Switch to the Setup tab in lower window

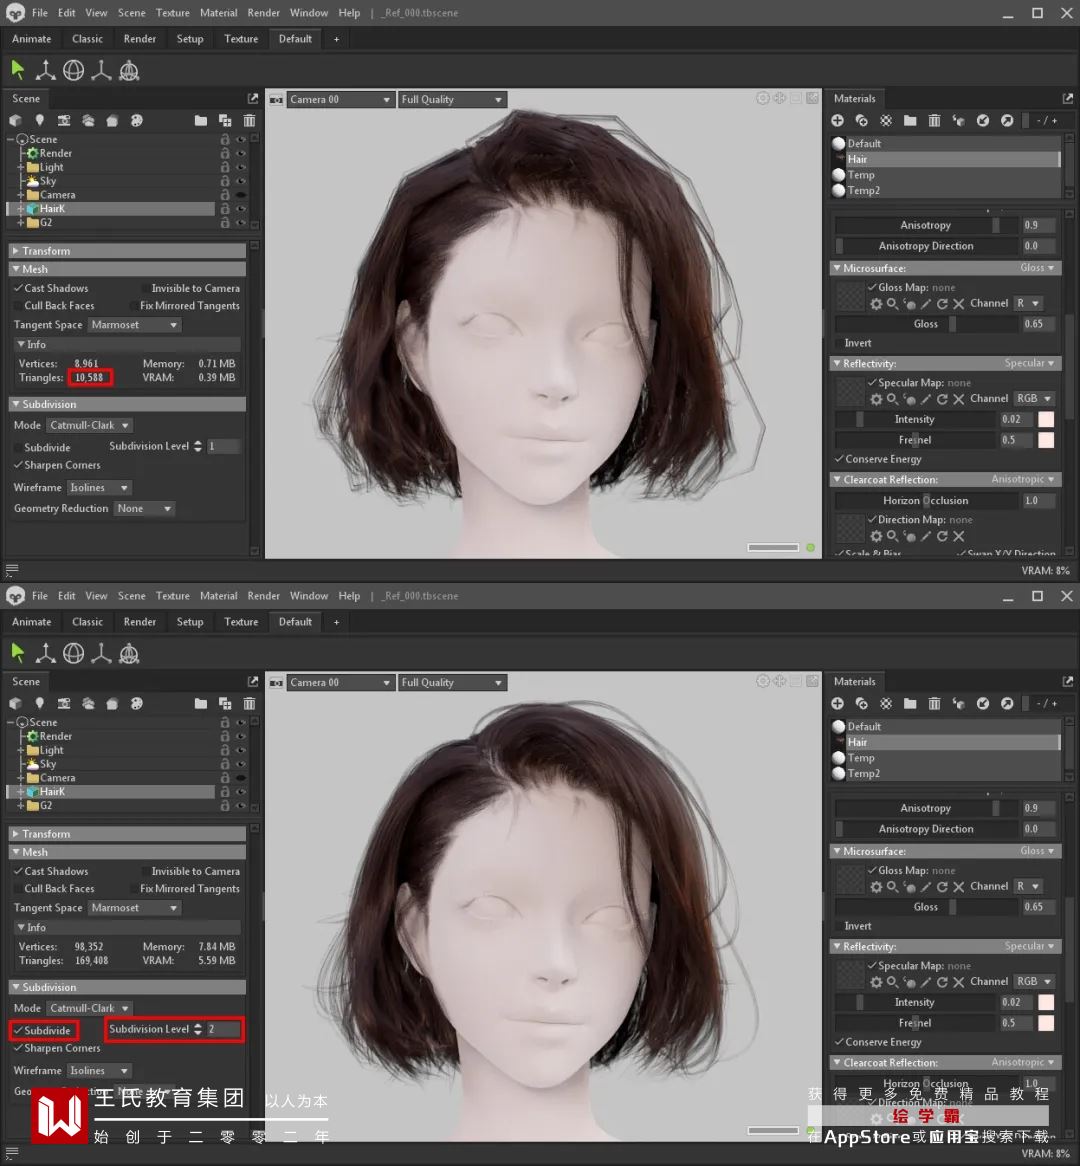[190, 622]
